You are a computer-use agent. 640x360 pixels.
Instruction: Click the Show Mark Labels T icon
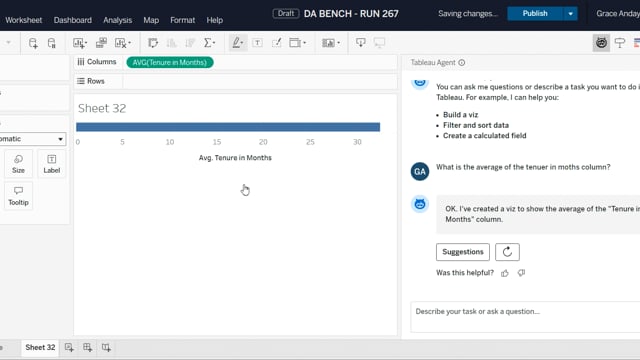pos(258,43)
